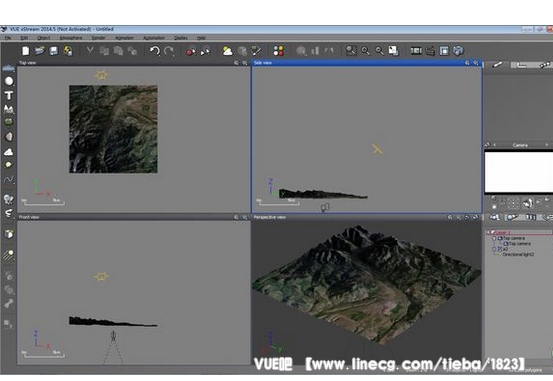553x381 pixels.
Task: Select the terrain mountain tool
Action: (9, 109)
